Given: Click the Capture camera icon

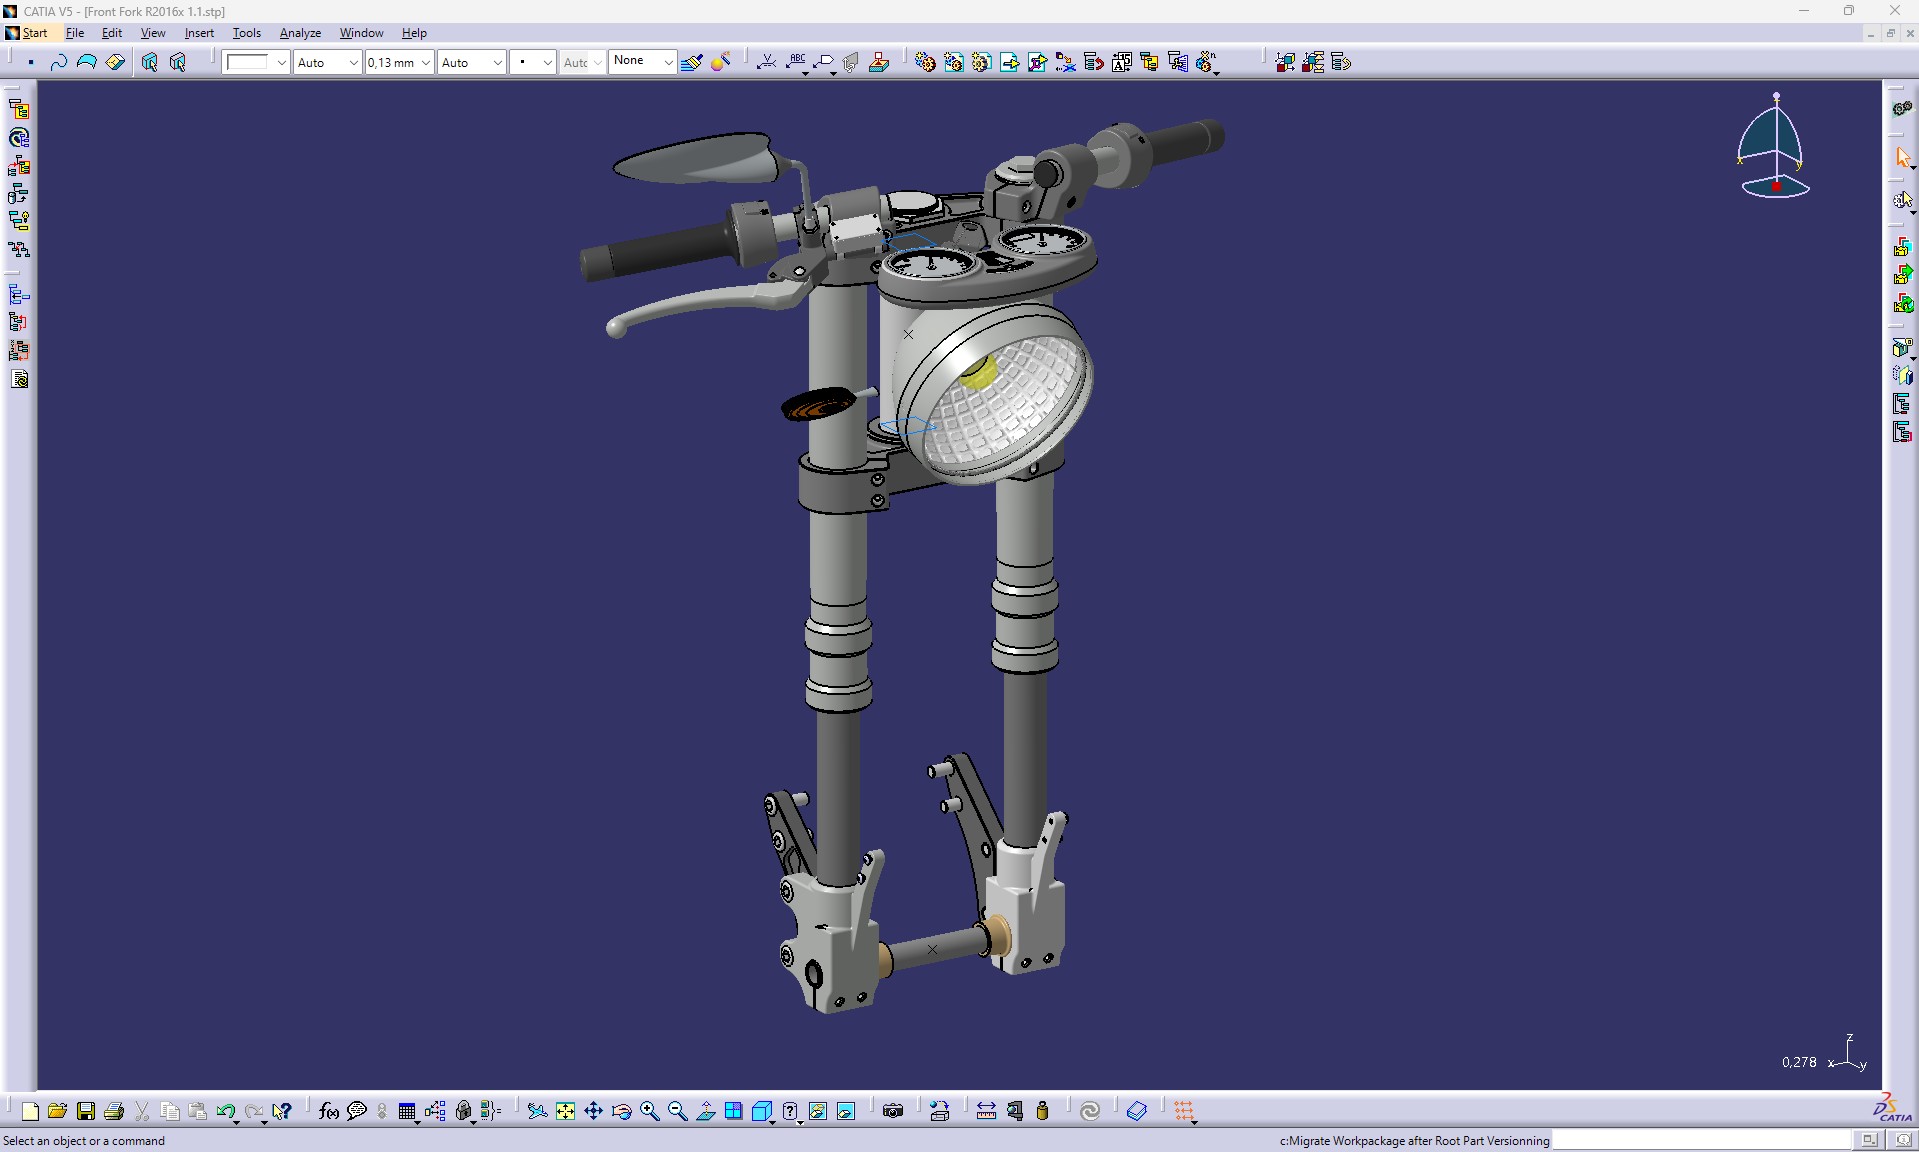Looking at the screenshot, I should tap(893, 1111).
